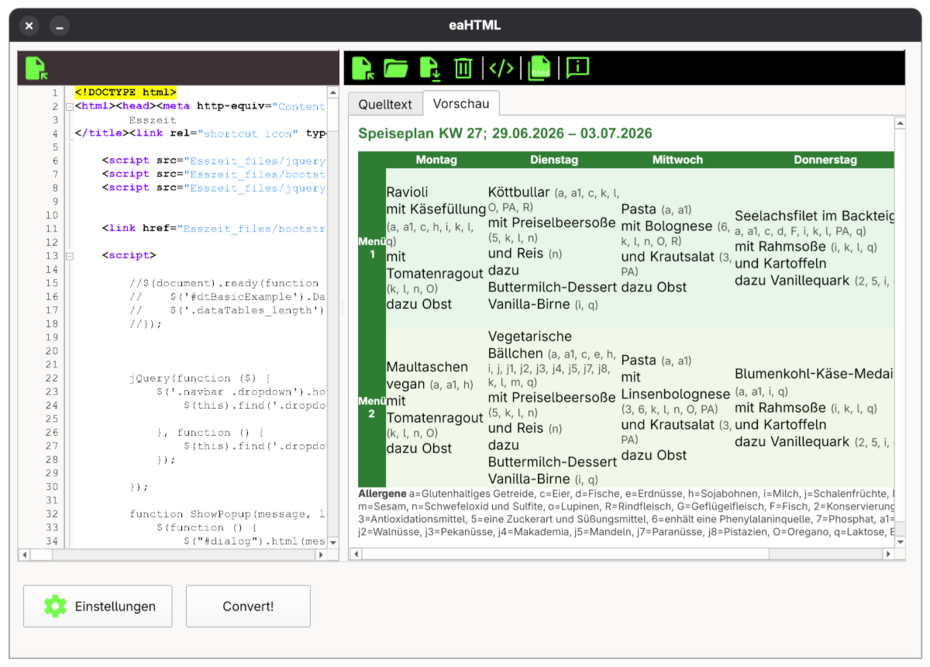Click the Mittwoch column header
Image resolution: width=930 pixels, height=667 pixels.
tap(677, 159)
